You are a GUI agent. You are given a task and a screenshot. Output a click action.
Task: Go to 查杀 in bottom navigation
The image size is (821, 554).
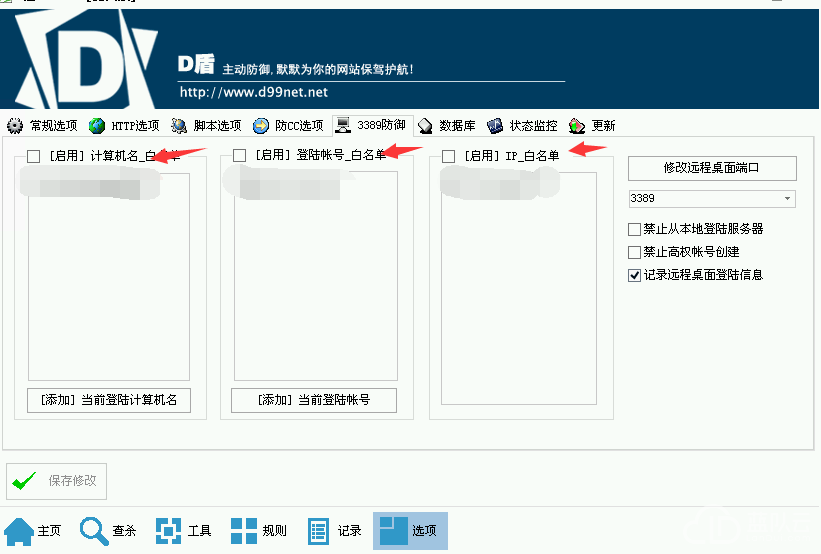tap(108, 531)
